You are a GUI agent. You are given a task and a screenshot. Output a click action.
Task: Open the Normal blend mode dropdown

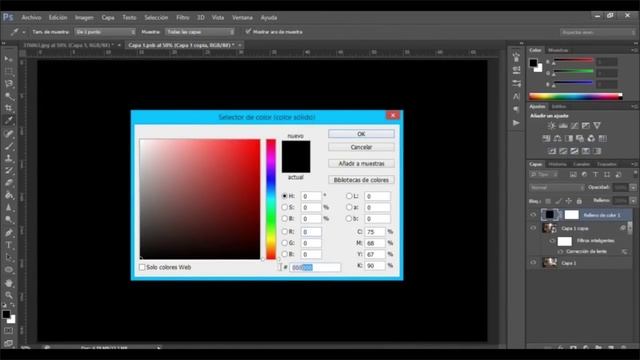coord(557,188)
